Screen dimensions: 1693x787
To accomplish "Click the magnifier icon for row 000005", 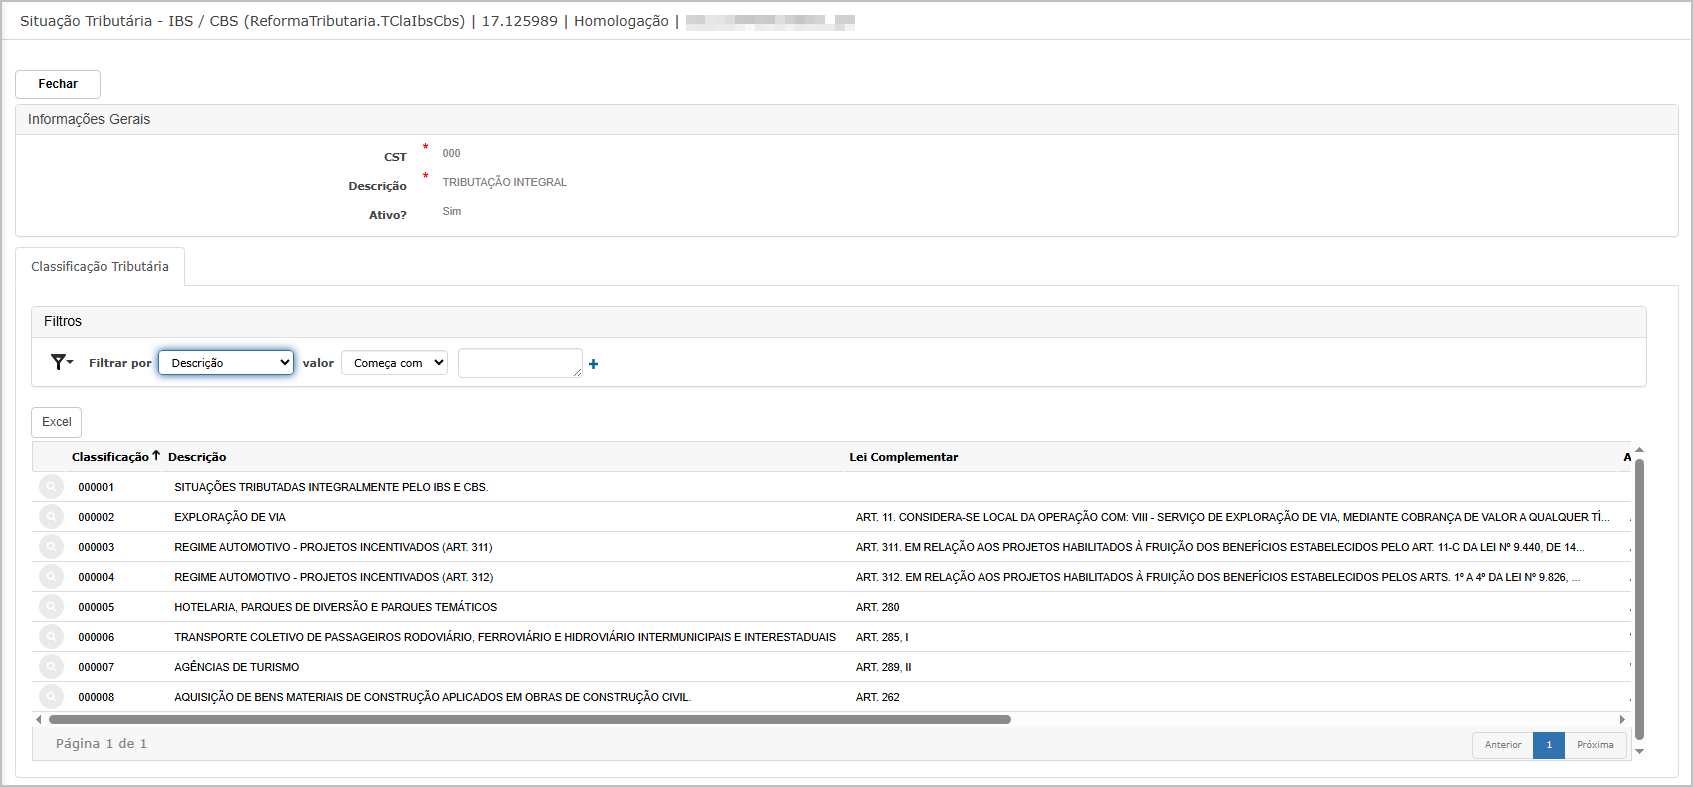I will click(x=51, y=607).
